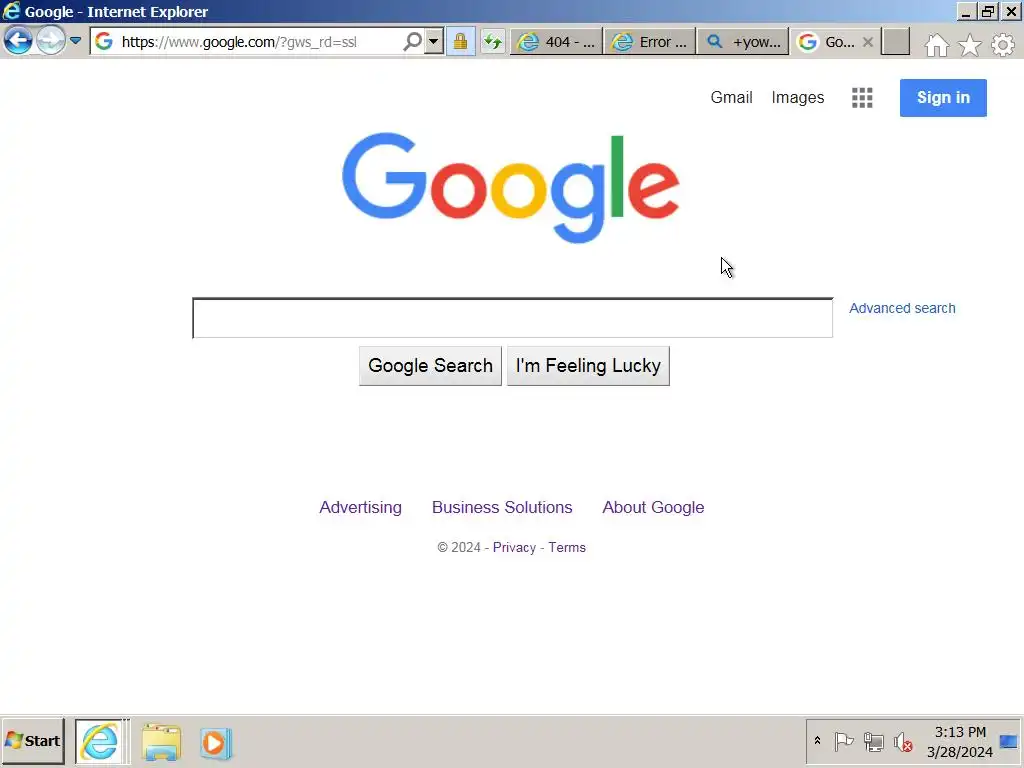Close the Google tab with X
1024x768 pixels.
tap(868, 42)
